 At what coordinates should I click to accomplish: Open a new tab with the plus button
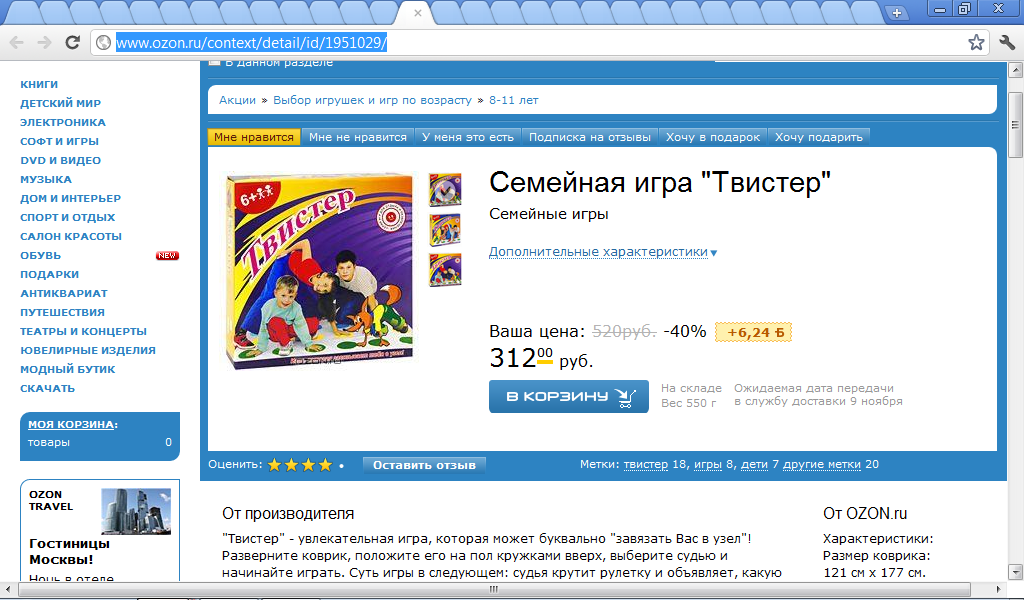(897, 12)
